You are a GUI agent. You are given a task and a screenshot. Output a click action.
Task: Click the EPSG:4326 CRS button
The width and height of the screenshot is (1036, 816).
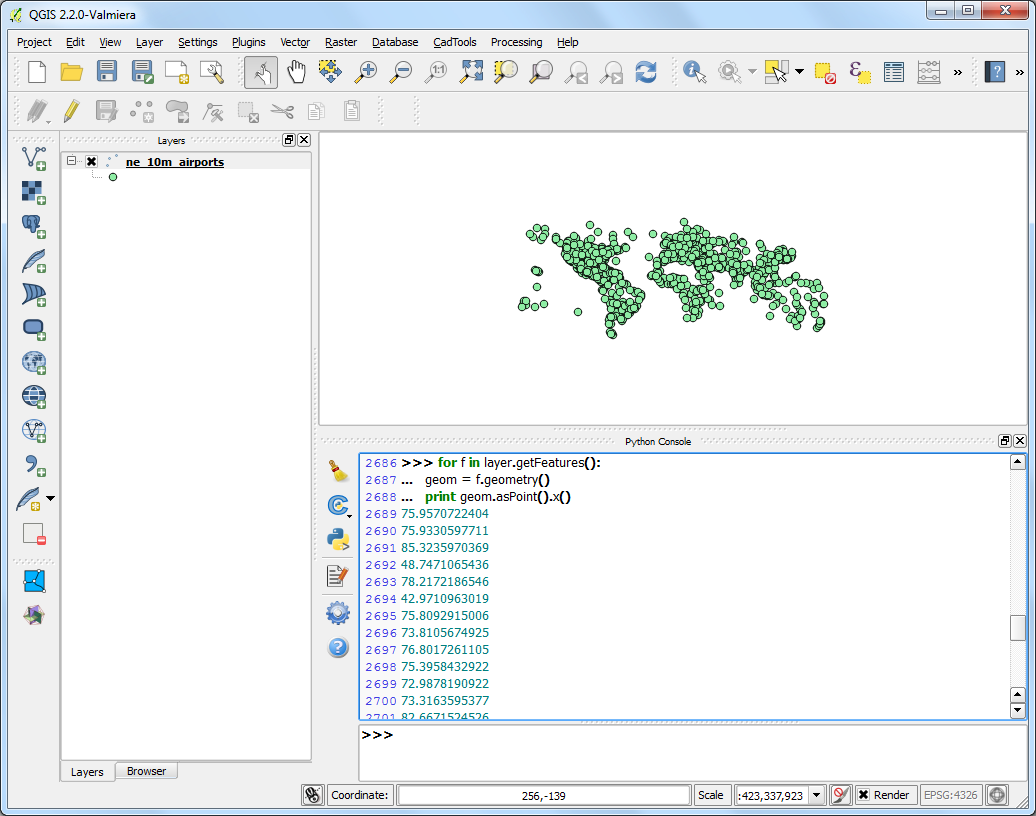pyautogui.click(x=950, y=795)
